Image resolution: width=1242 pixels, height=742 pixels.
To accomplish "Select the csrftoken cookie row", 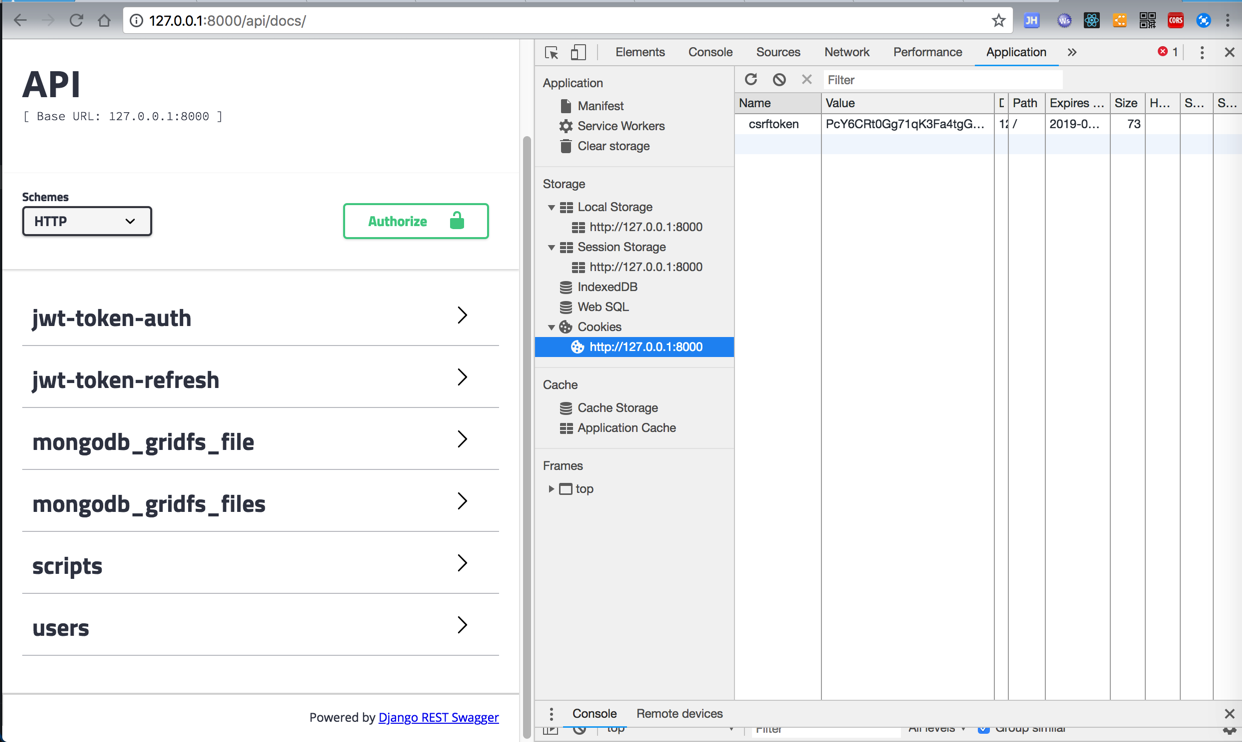I will click(988, 124).
